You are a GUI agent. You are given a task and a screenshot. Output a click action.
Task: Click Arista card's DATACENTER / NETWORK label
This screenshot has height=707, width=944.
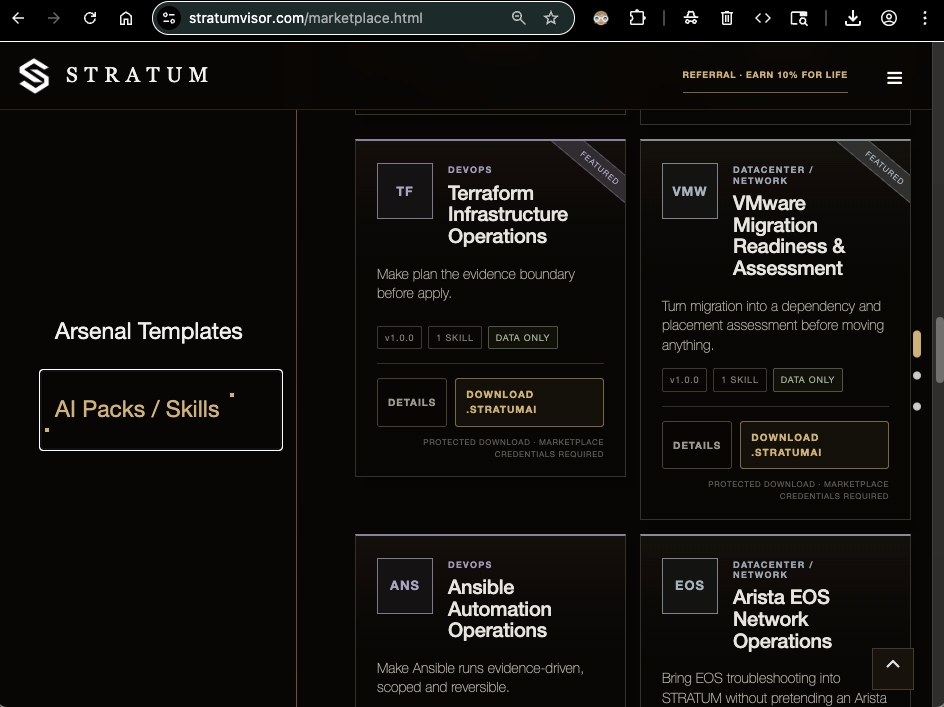[x=772, y=570]
